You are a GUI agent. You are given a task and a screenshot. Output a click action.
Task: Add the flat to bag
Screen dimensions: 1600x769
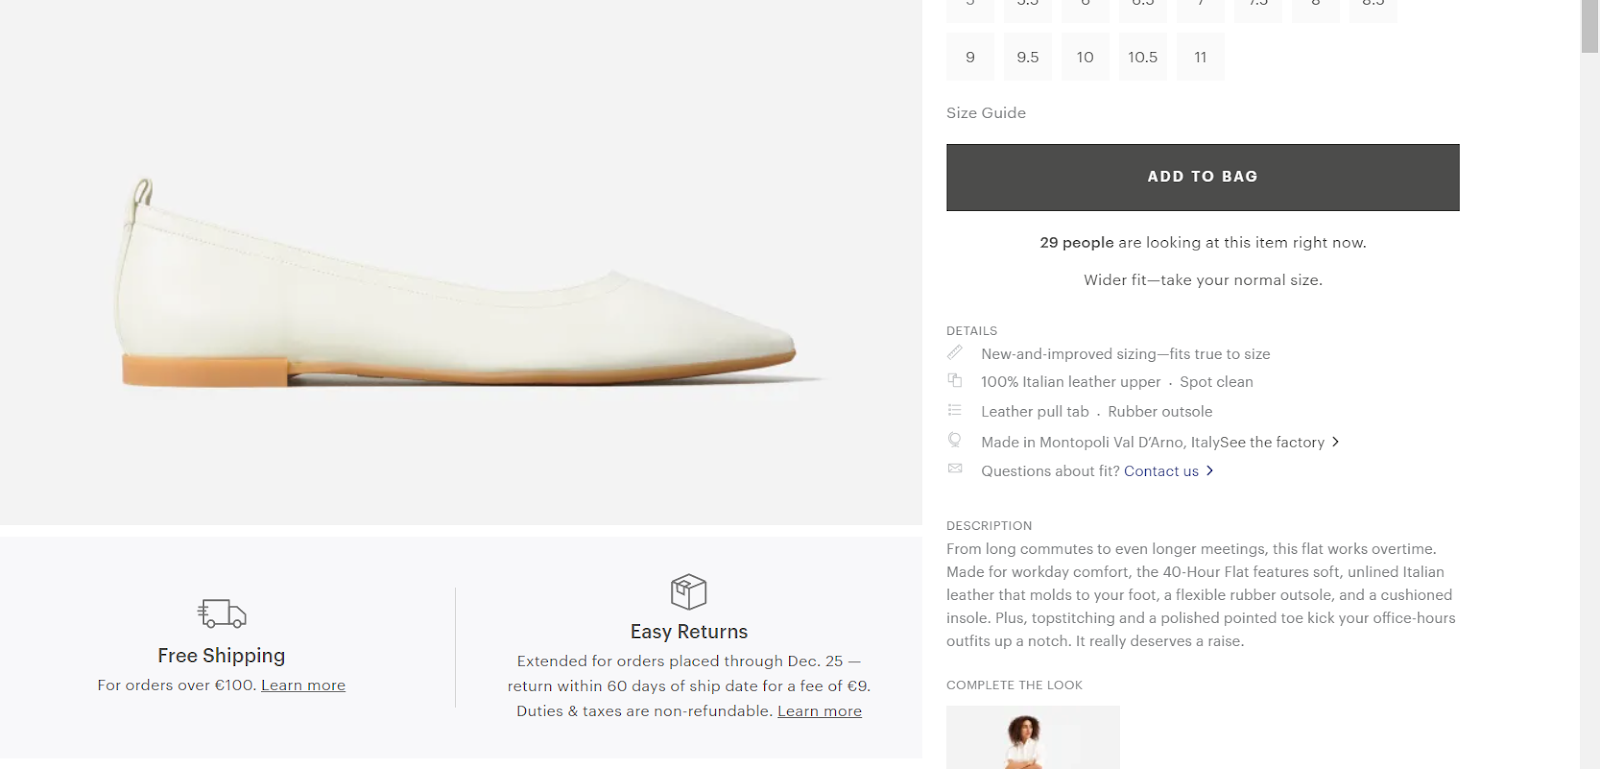coord(1203,177)
